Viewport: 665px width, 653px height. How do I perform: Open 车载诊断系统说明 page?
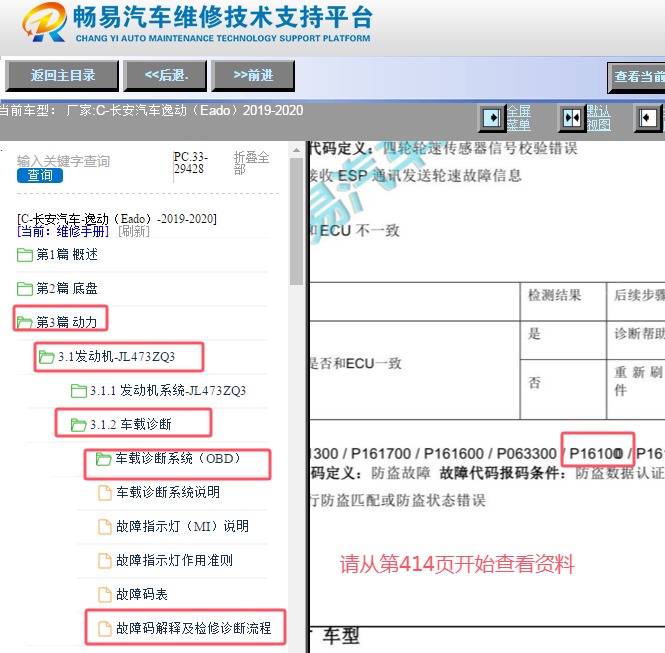168,492
